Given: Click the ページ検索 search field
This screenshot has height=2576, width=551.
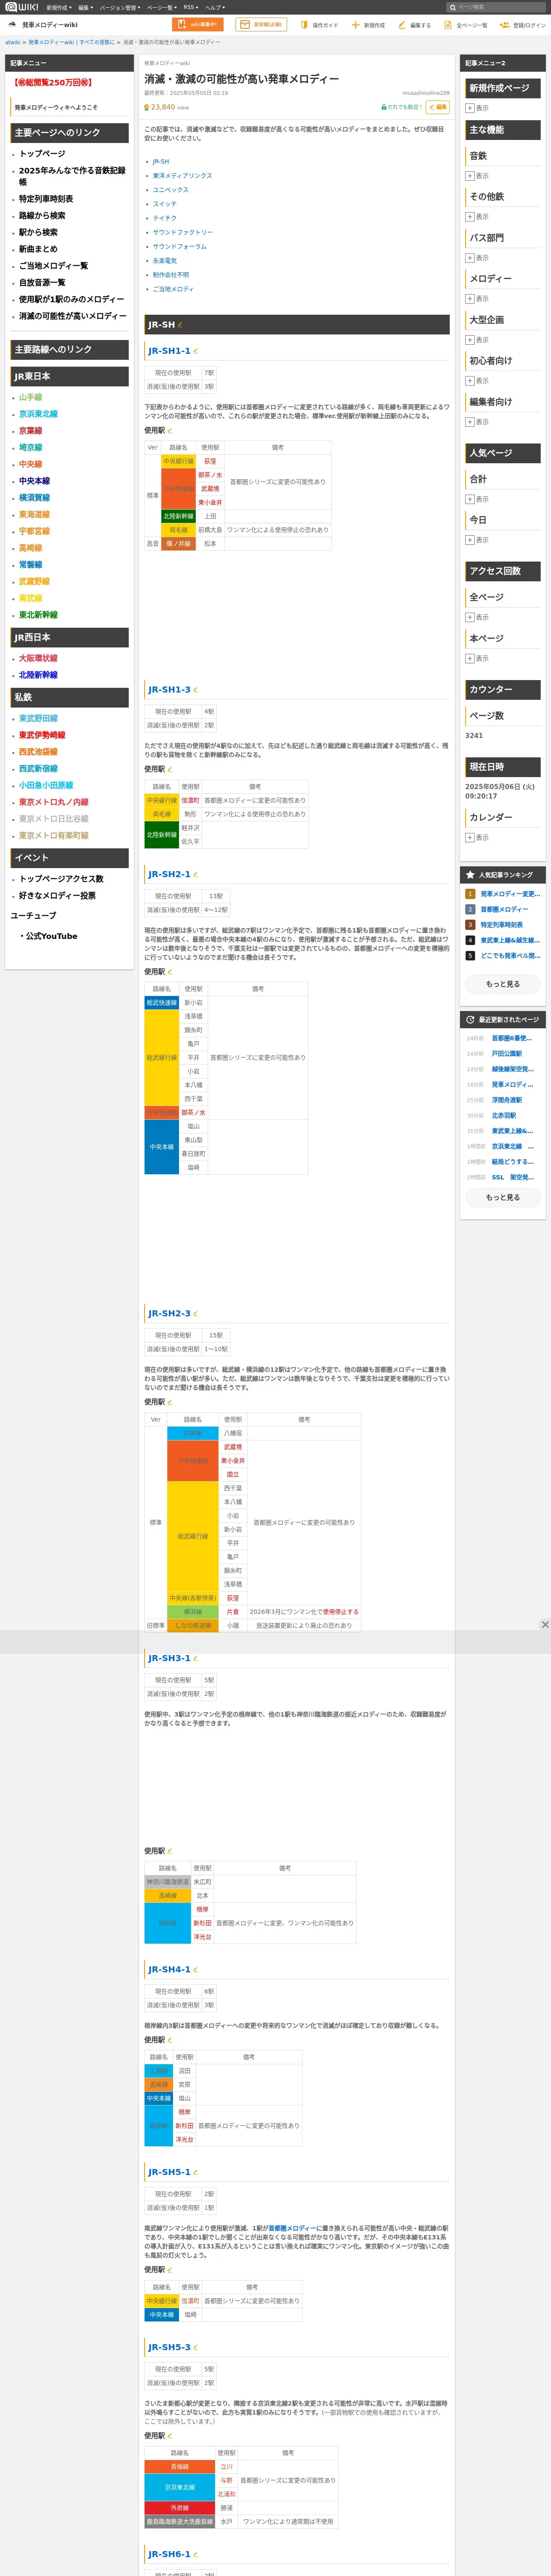Looking at the screenshot, I should click(x=497, y=7).
